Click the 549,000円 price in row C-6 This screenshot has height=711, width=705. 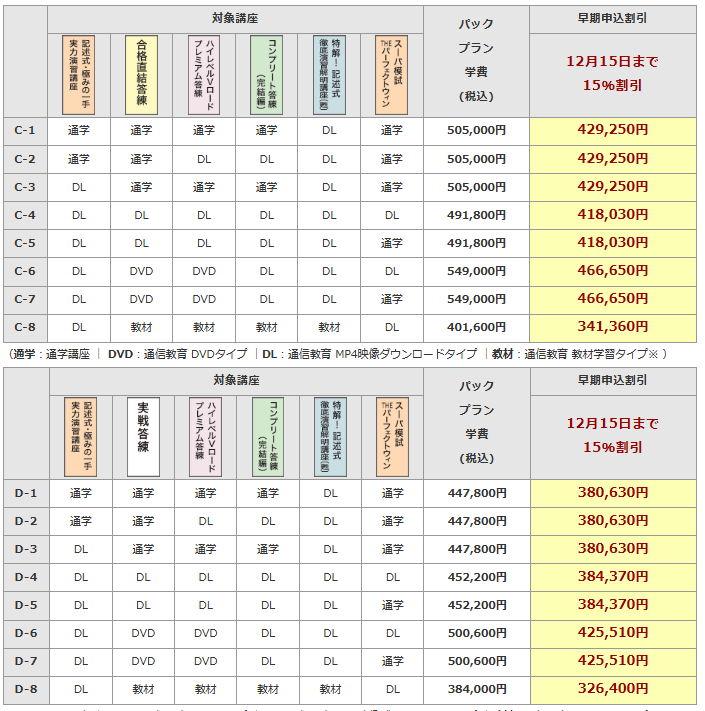[x=476, y=271]
